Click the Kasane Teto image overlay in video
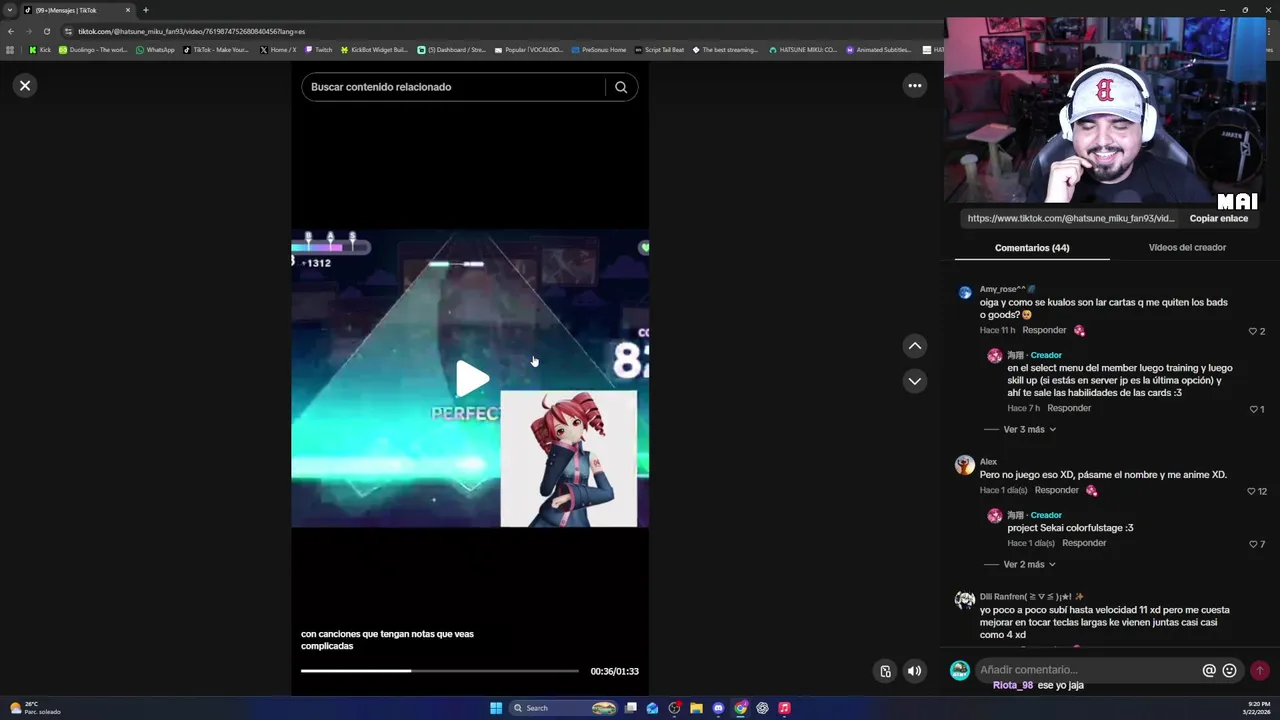Viewport: 1280px width, 720px height. (568, 459)
